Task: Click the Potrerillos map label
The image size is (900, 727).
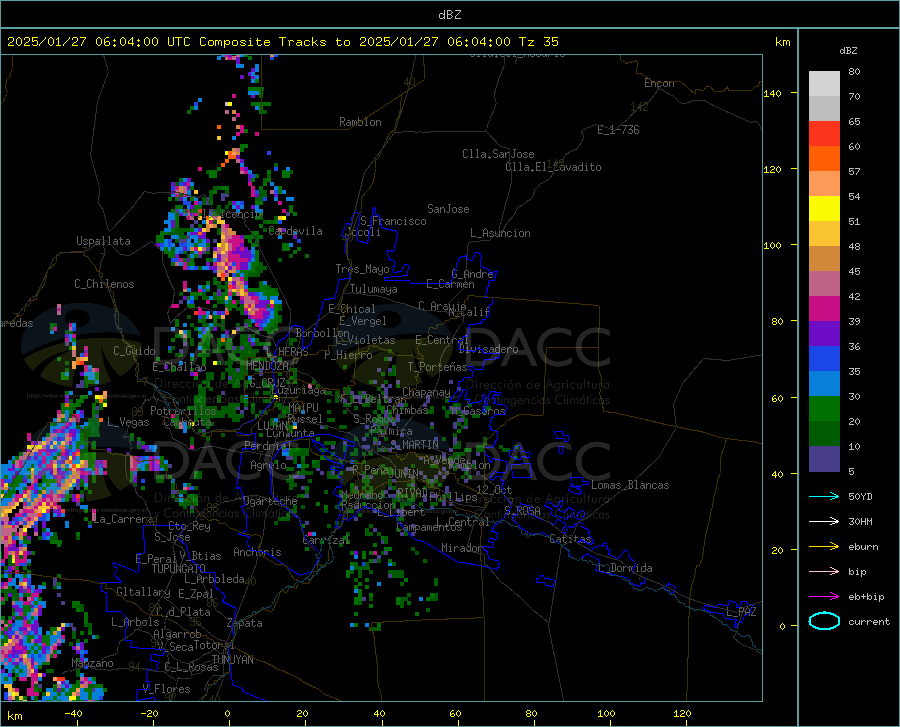Action: (183, 411)
